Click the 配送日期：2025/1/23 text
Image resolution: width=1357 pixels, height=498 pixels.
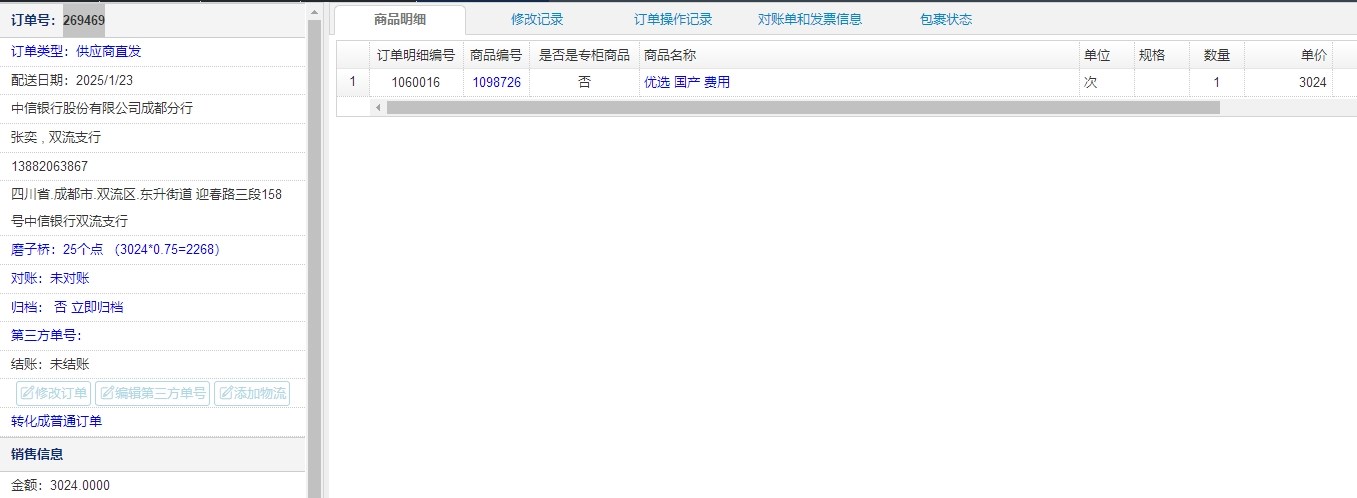[72, 80]
